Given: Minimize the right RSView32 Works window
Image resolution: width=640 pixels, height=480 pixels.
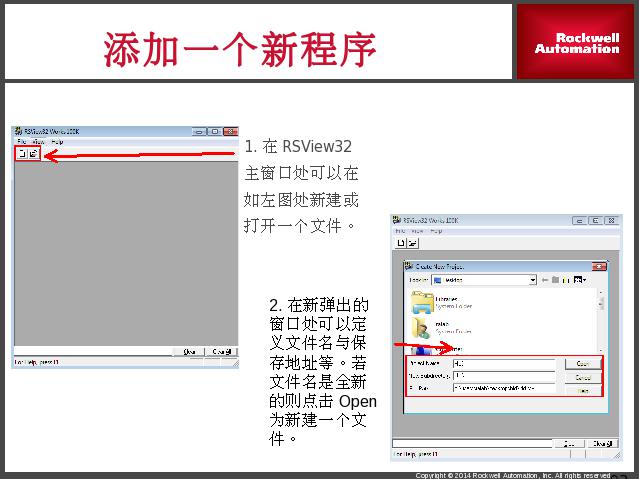Looking at the screenshot, I should (x=580, y=220).
